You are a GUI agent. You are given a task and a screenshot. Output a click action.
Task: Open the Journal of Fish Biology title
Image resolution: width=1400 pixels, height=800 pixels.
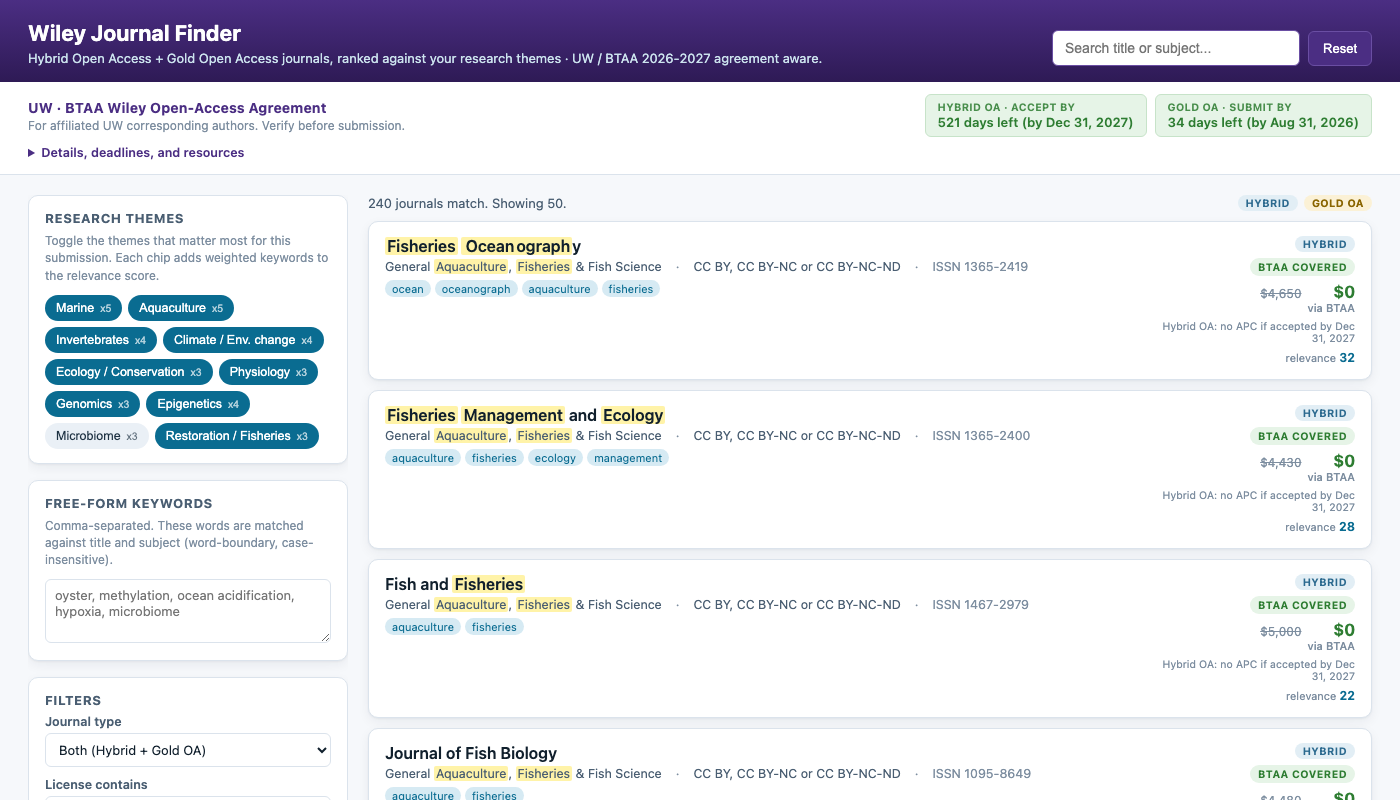[471, 753]
